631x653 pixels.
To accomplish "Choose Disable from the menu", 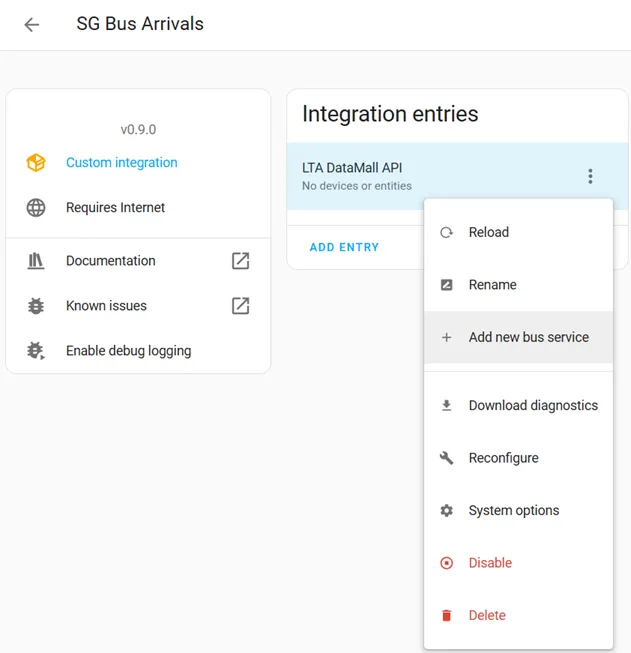I will pyautogui.click(x=518, y=563).
